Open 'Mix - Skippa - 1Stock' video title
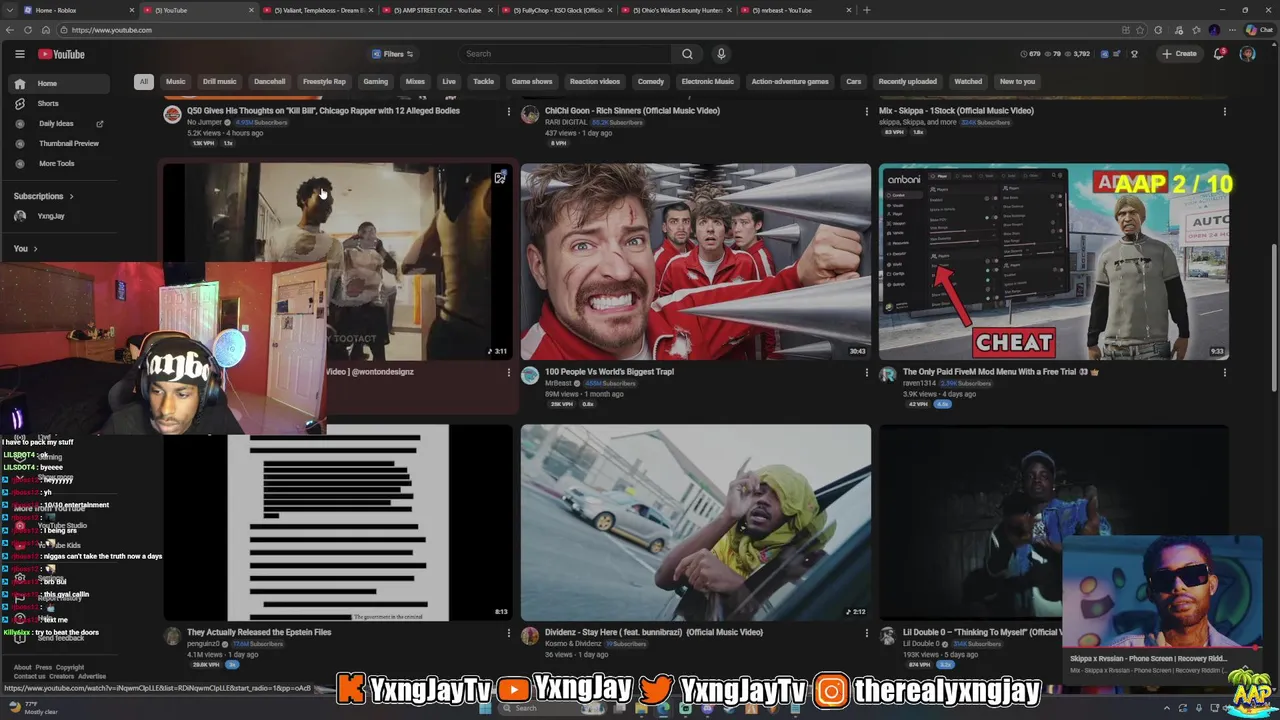 956,111
